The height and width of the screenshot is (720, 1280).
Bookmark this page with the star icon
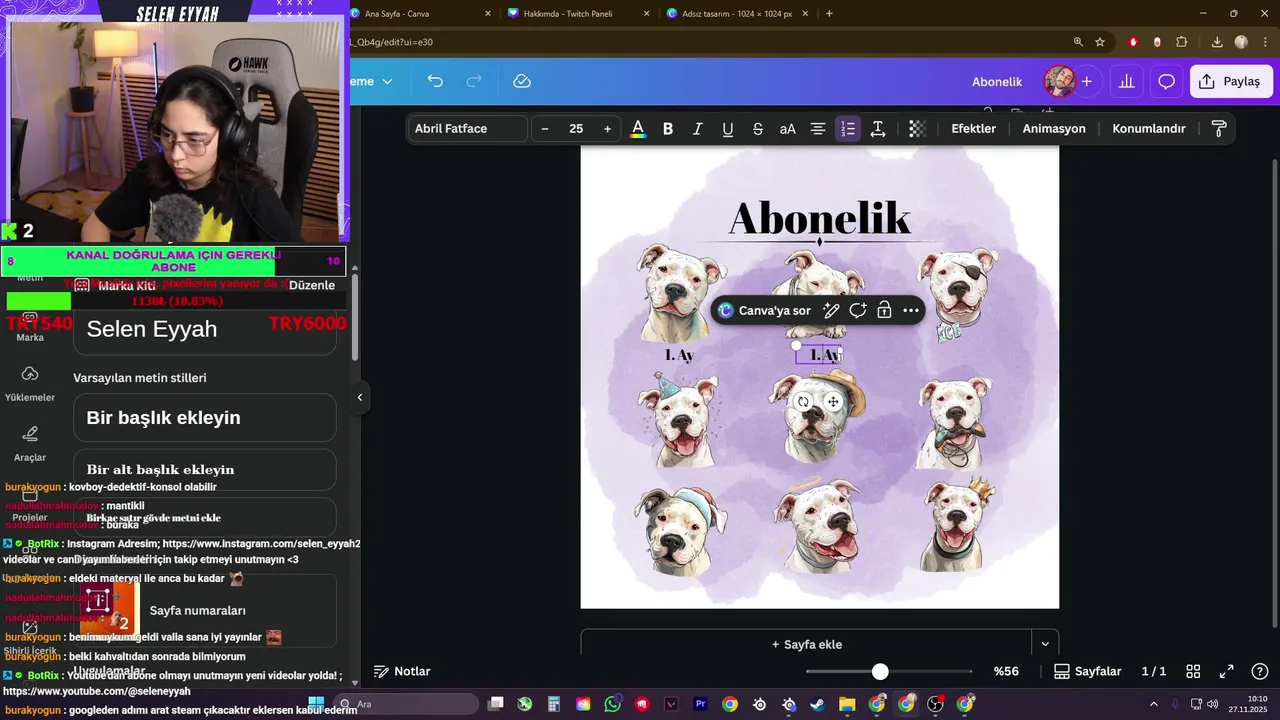(x=1100, y=42)
